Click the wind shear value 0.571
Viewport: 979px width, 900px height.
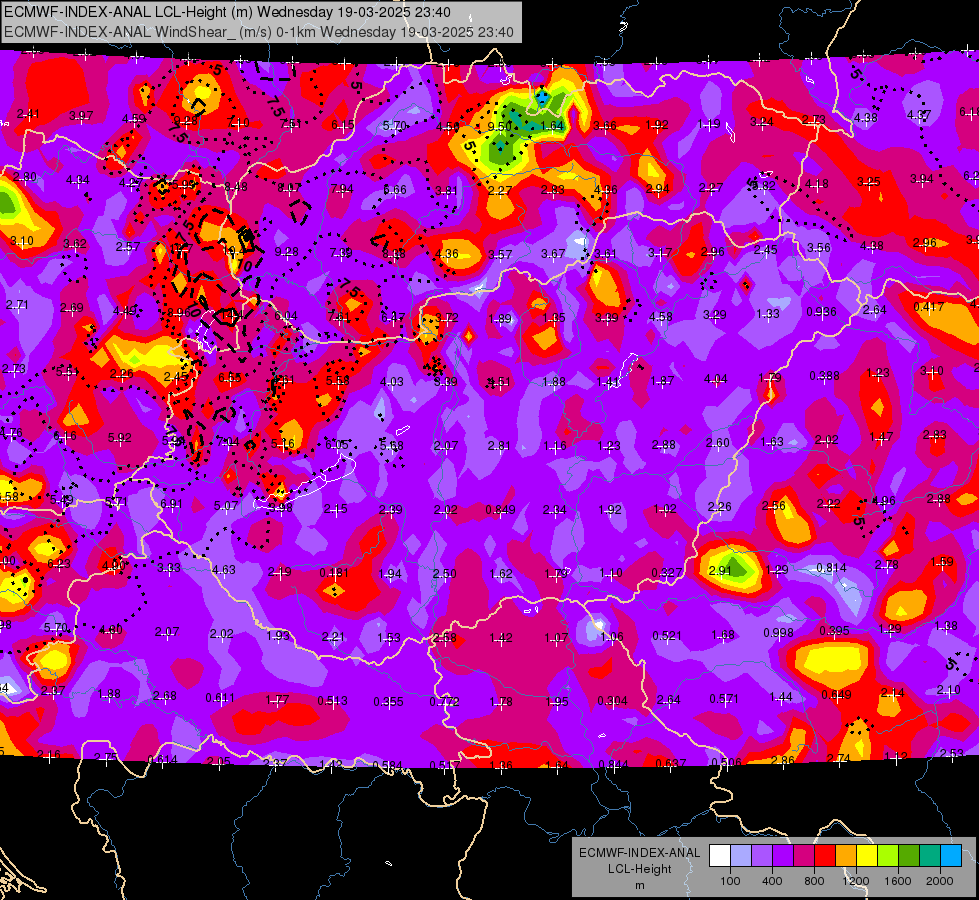pos(724,699)
